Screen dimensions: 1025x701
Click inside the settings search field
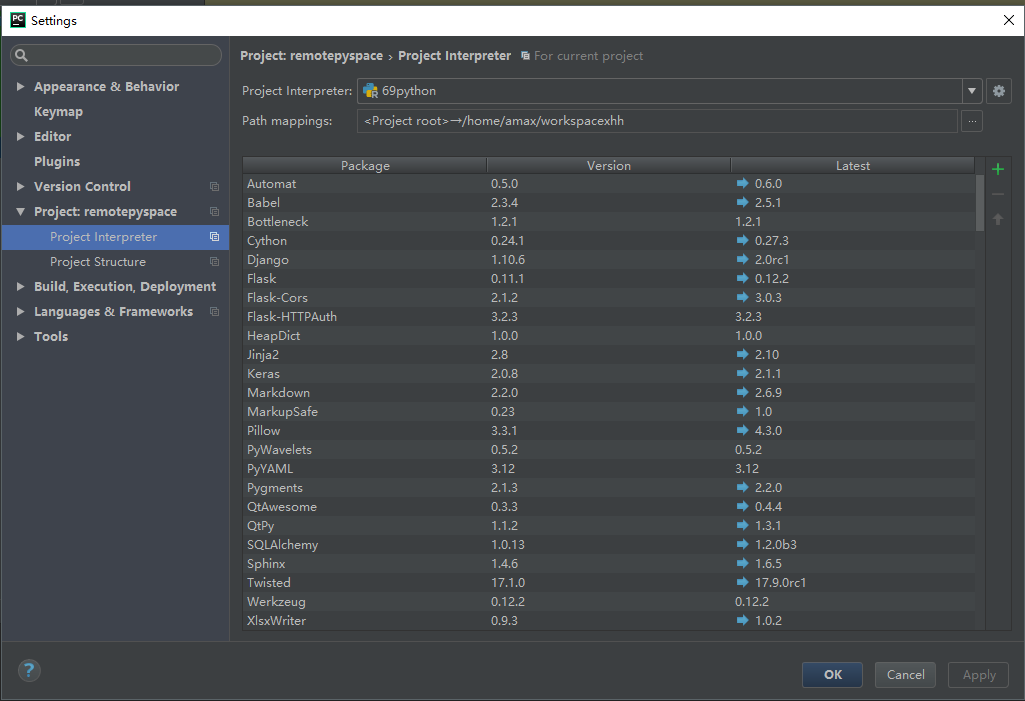tap(116, 56)
